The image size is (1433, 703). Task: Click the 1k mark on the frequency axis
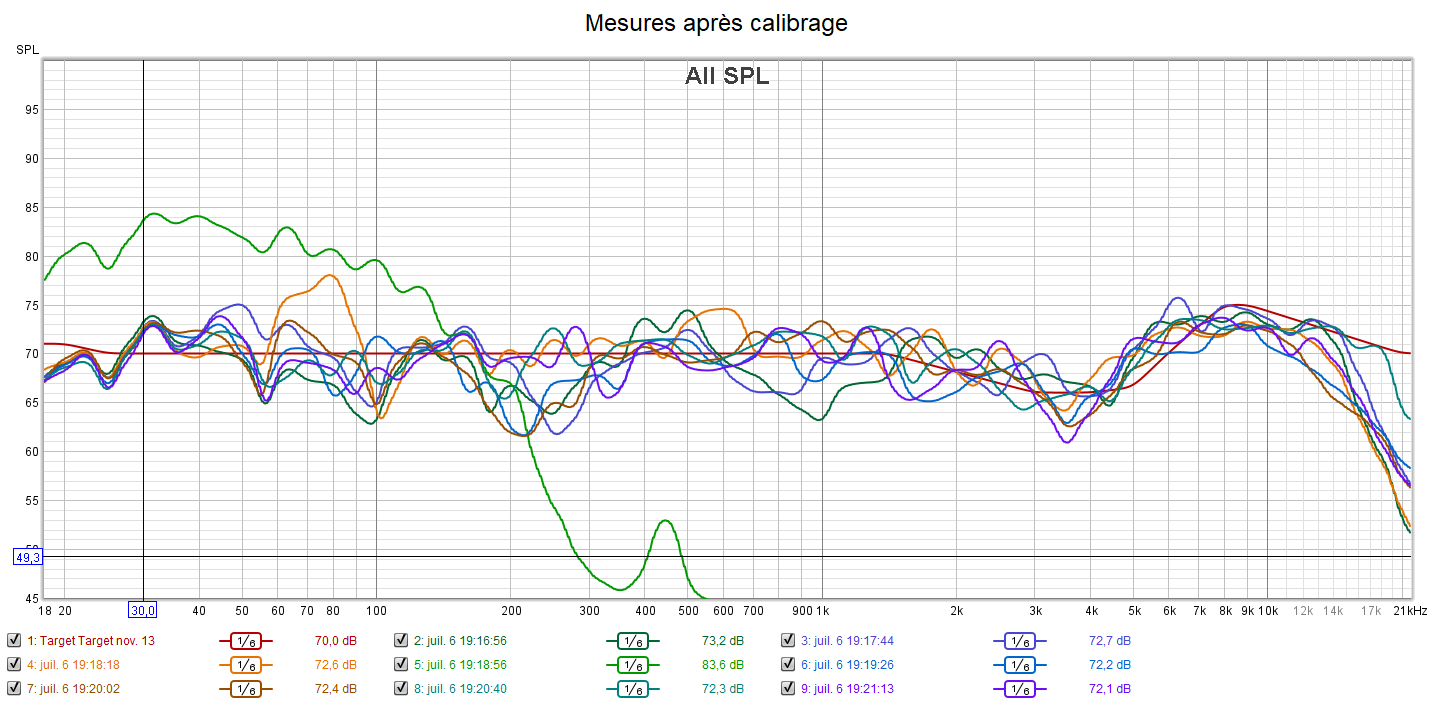[x=823, y=610]
